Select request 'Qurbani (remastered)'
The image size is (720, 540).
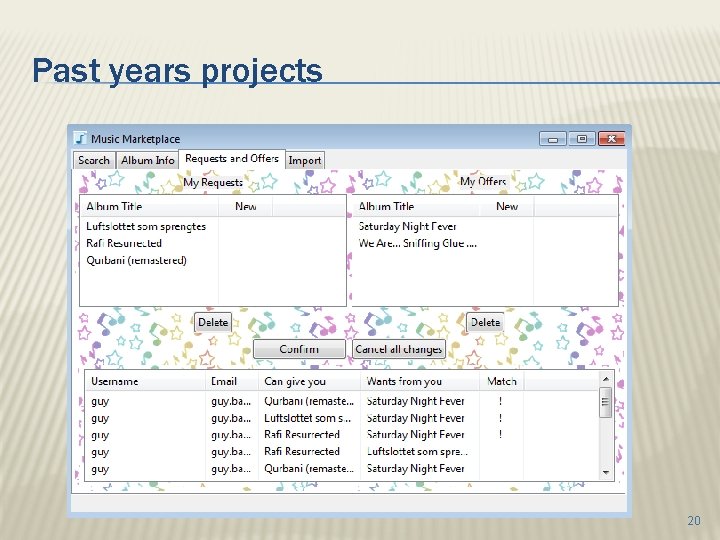click(136, 260)
